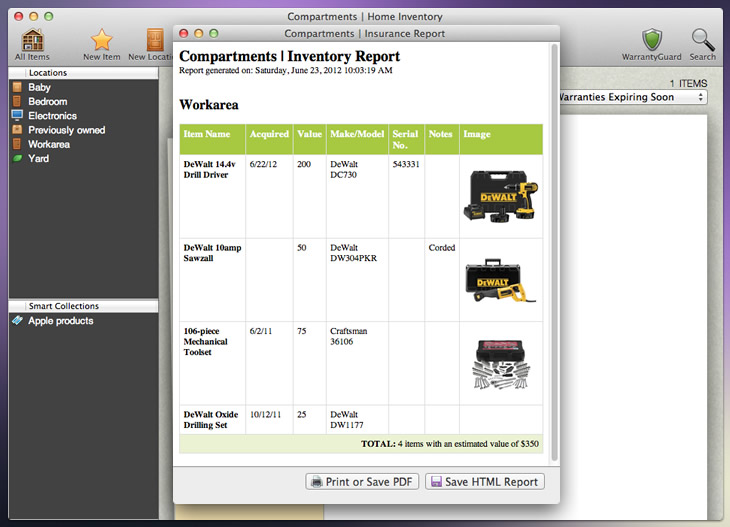Click Save HTML Report button

click(485, 482)
